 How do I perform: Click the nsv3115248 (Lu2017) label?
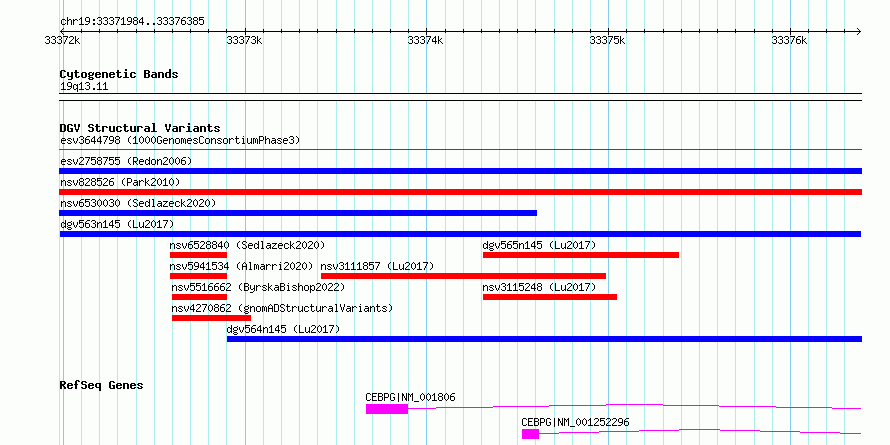(x=539, y=287)
